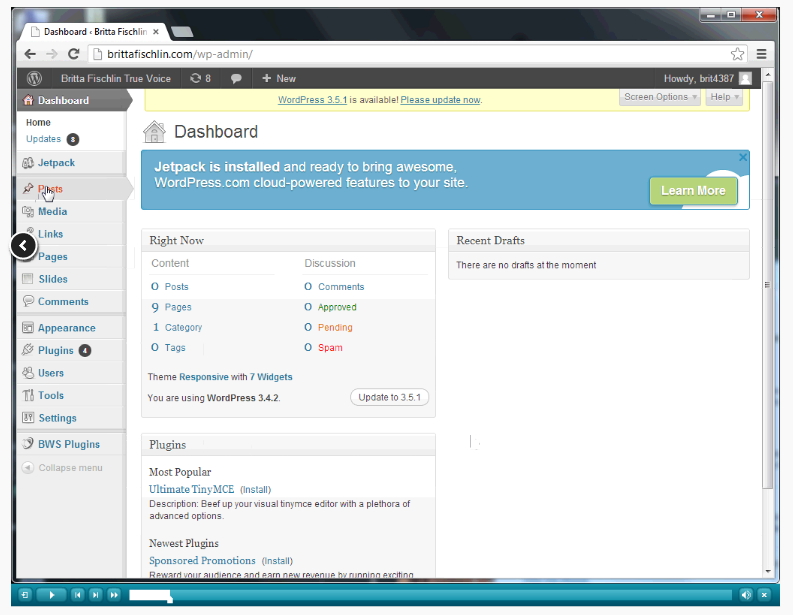Go back with the browser back arrow

coord(30,54)
